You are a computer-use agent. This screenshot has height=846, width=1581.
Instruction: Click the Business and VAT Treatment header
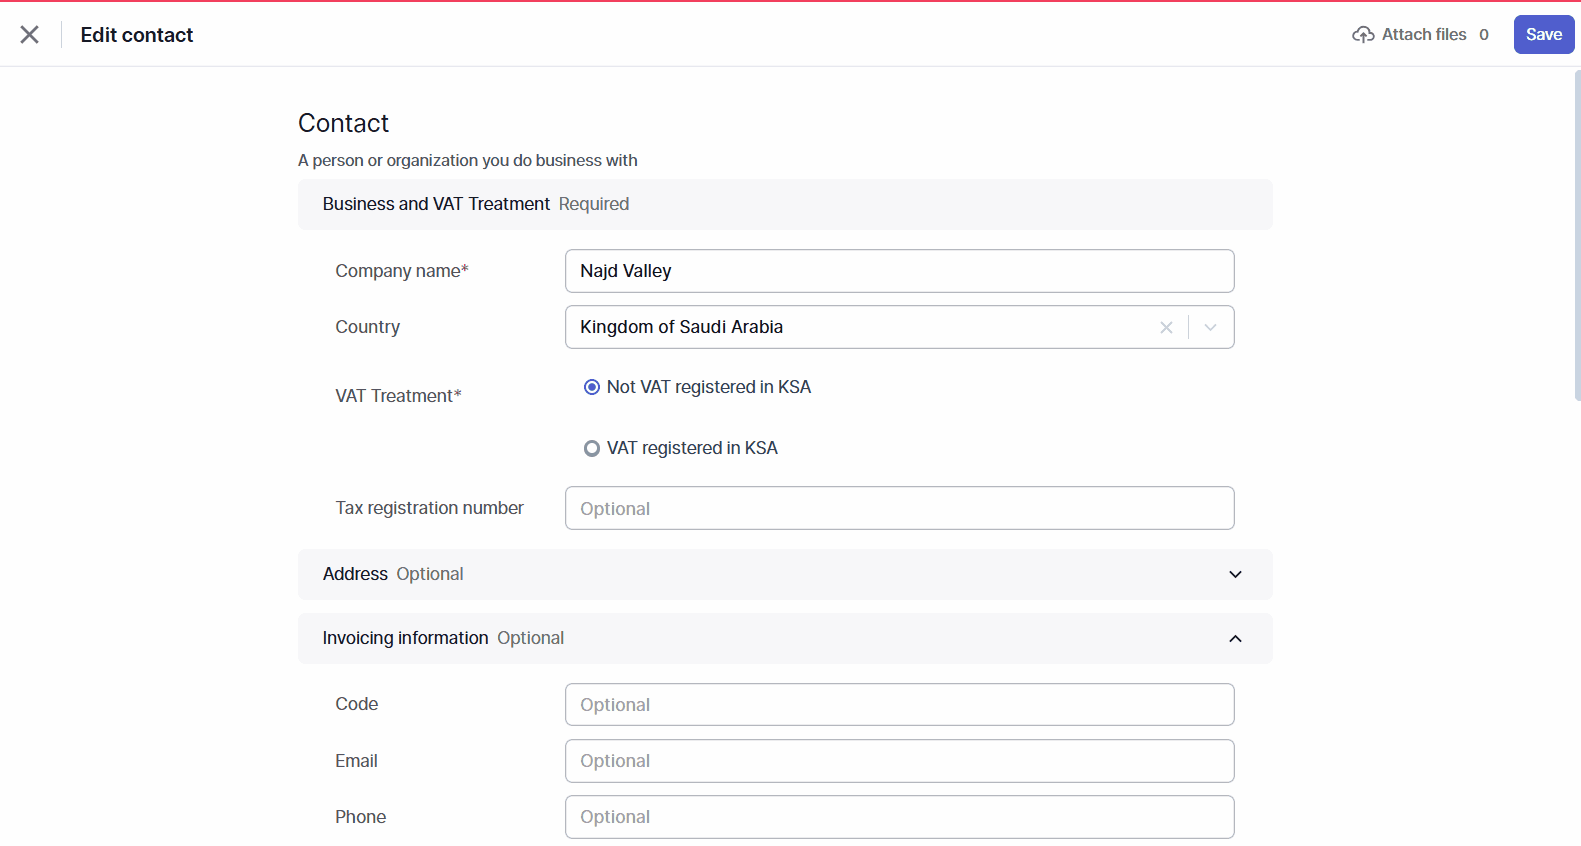pyautogui.click(x=785, y=204)
